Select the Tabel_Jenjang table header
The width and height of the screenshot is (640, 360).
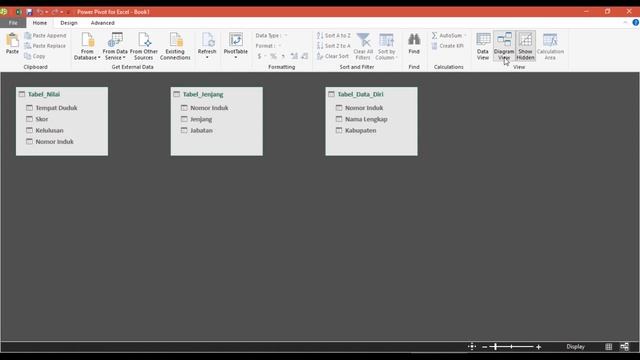(x=203, y=94)
